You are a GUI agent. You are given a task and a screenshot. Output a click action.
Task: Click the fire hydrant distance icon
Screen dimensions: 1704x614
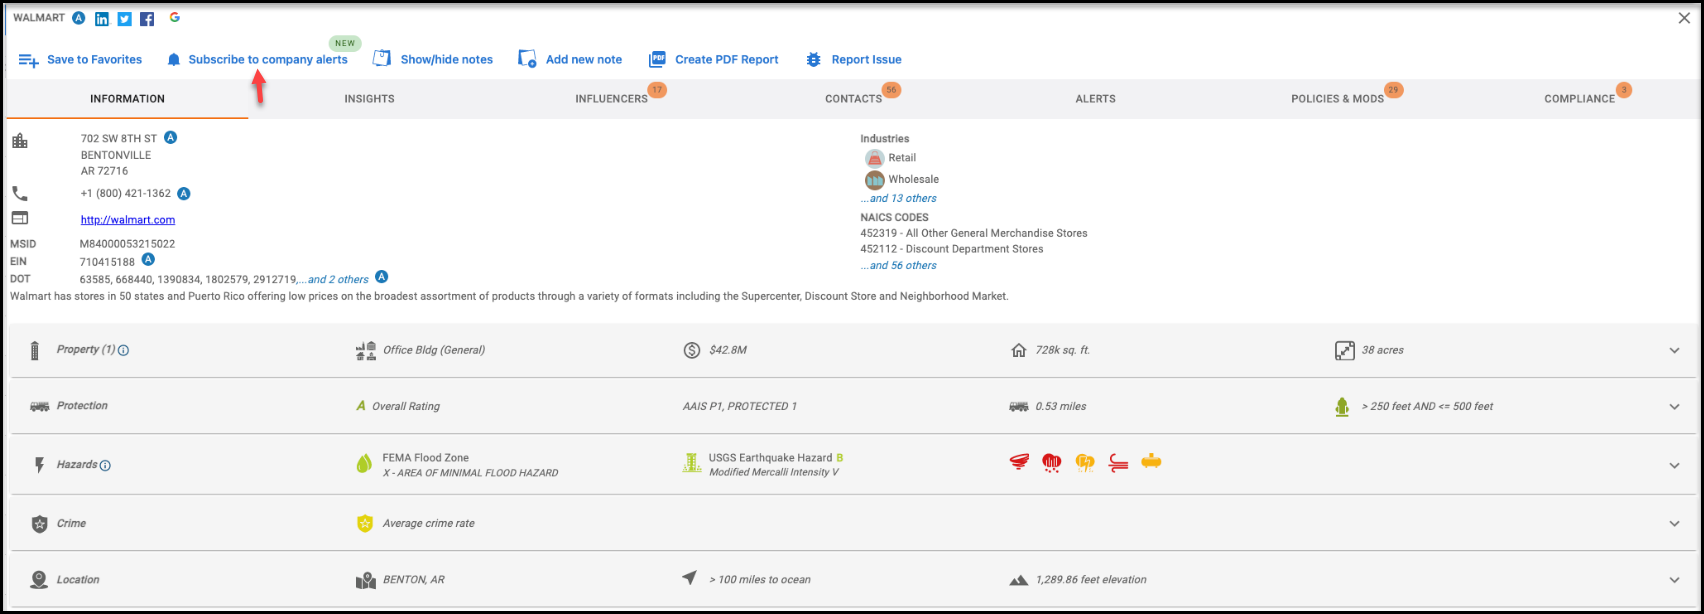click(x=1342, y=406)
